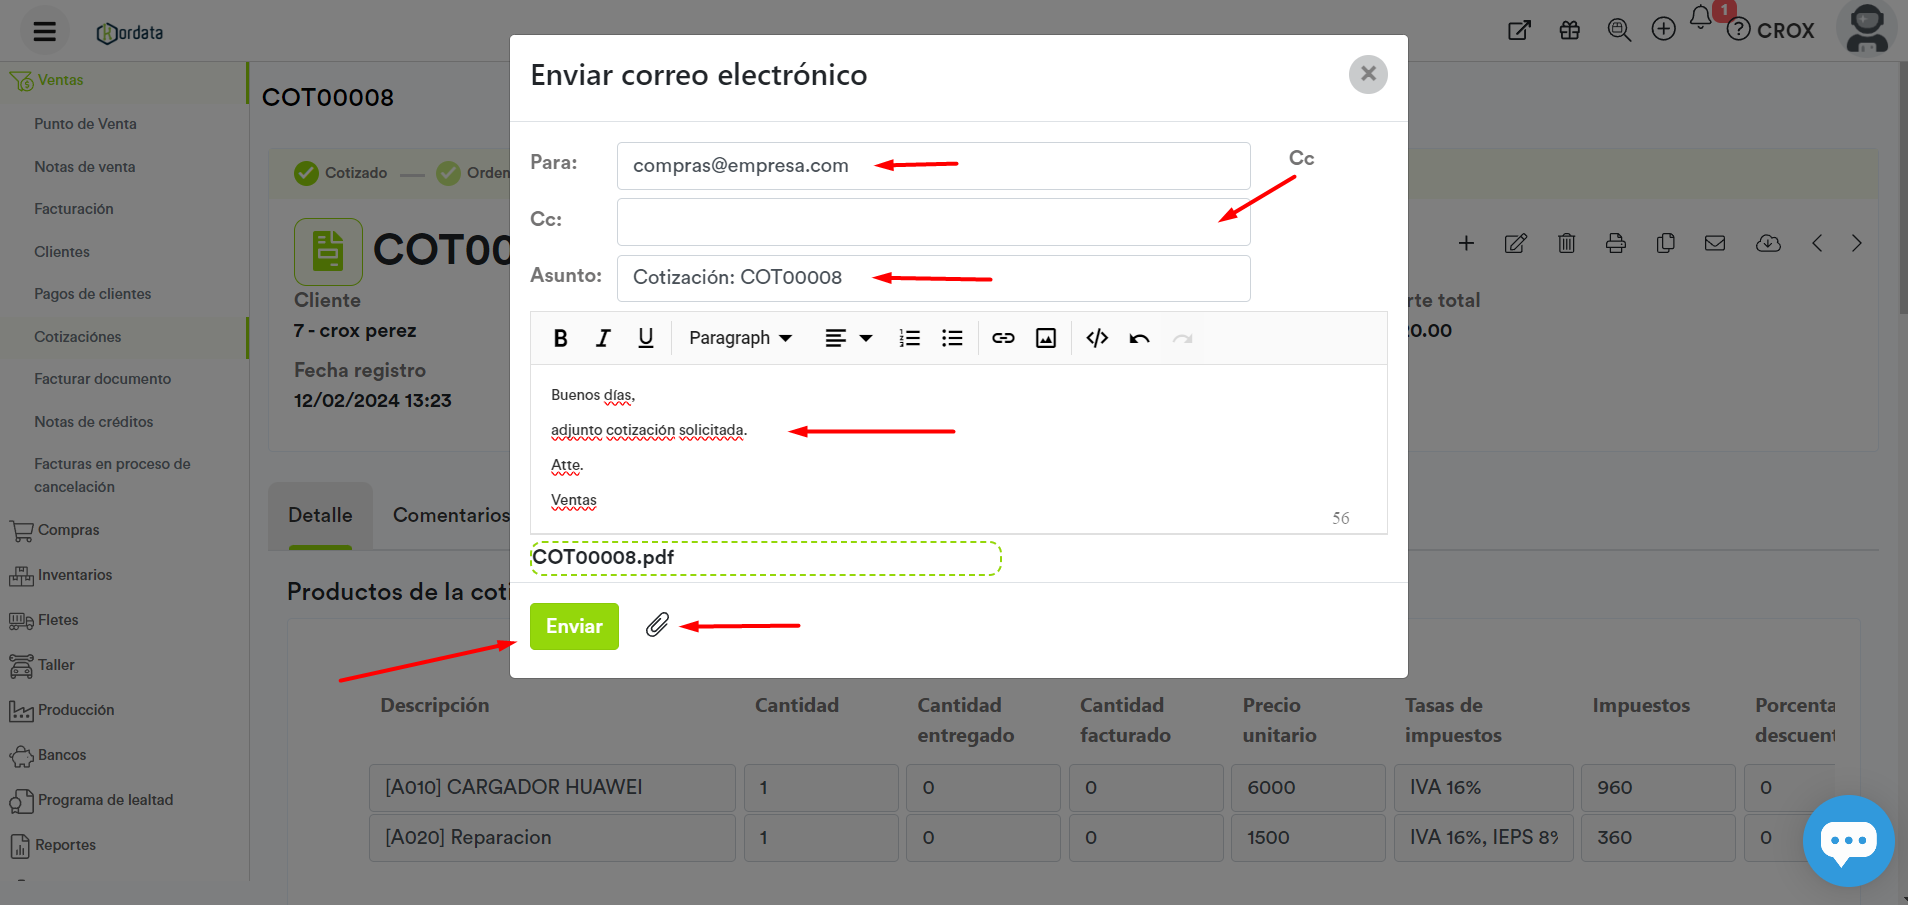
Task: Close the Enviar correo electrónico dialog
Action: point(1368,74)
